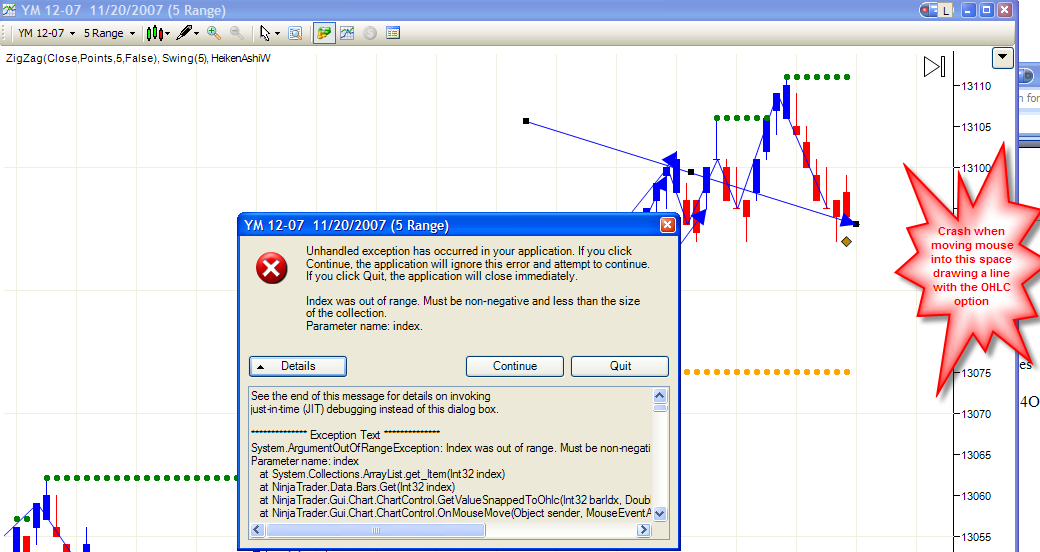1040x552 pixels.
Task: Minimize the YM 12-07 chart window
Action: click(x=969, y=10)
